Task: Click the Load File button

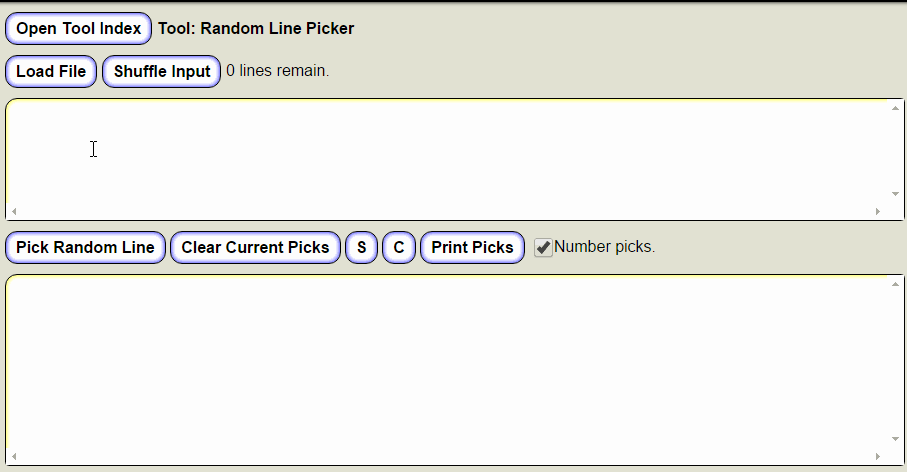Action: 51,72
